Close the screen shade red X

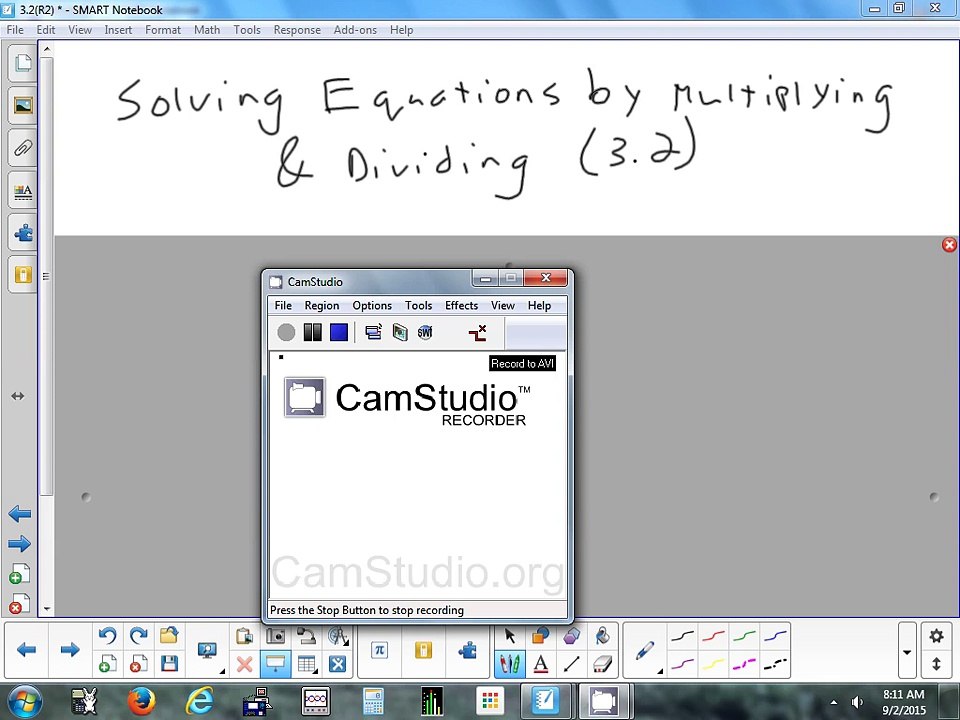(949, 245)
